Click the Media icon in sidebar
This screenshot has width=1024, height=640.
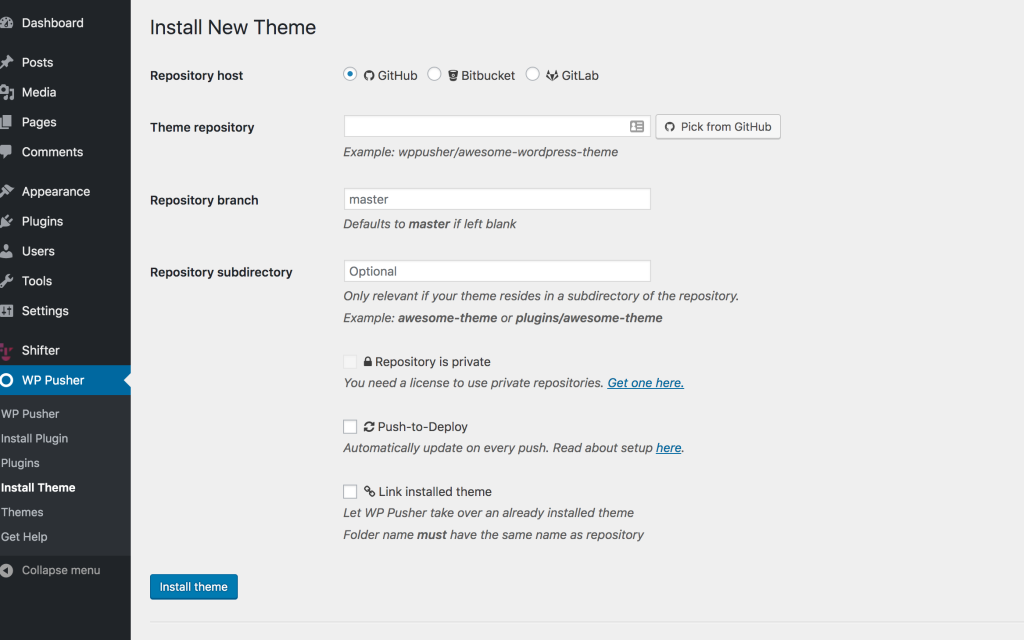tap(7, 92)
